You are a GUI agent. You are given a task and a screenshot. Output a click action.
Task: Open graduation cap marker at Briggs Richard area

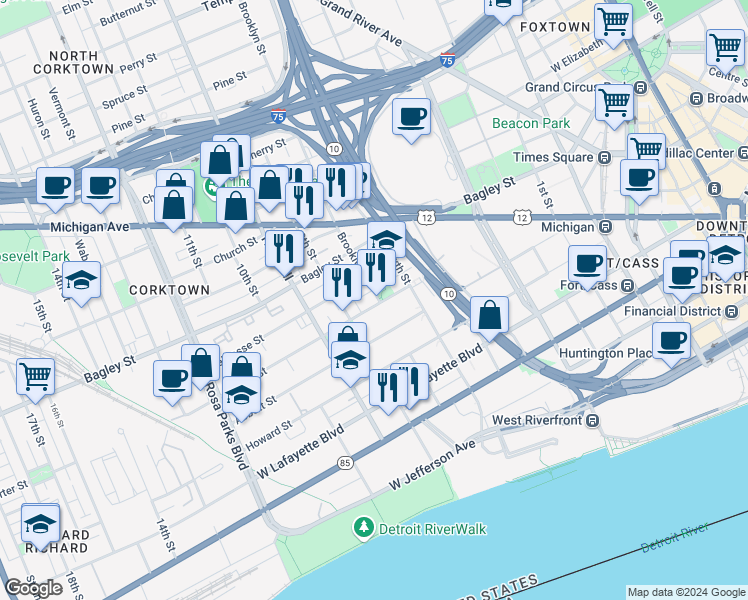click(x=41, y=523)
